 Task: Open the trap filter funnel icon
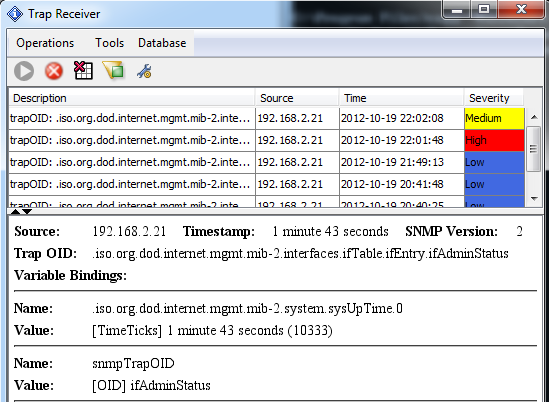point(113,70)
